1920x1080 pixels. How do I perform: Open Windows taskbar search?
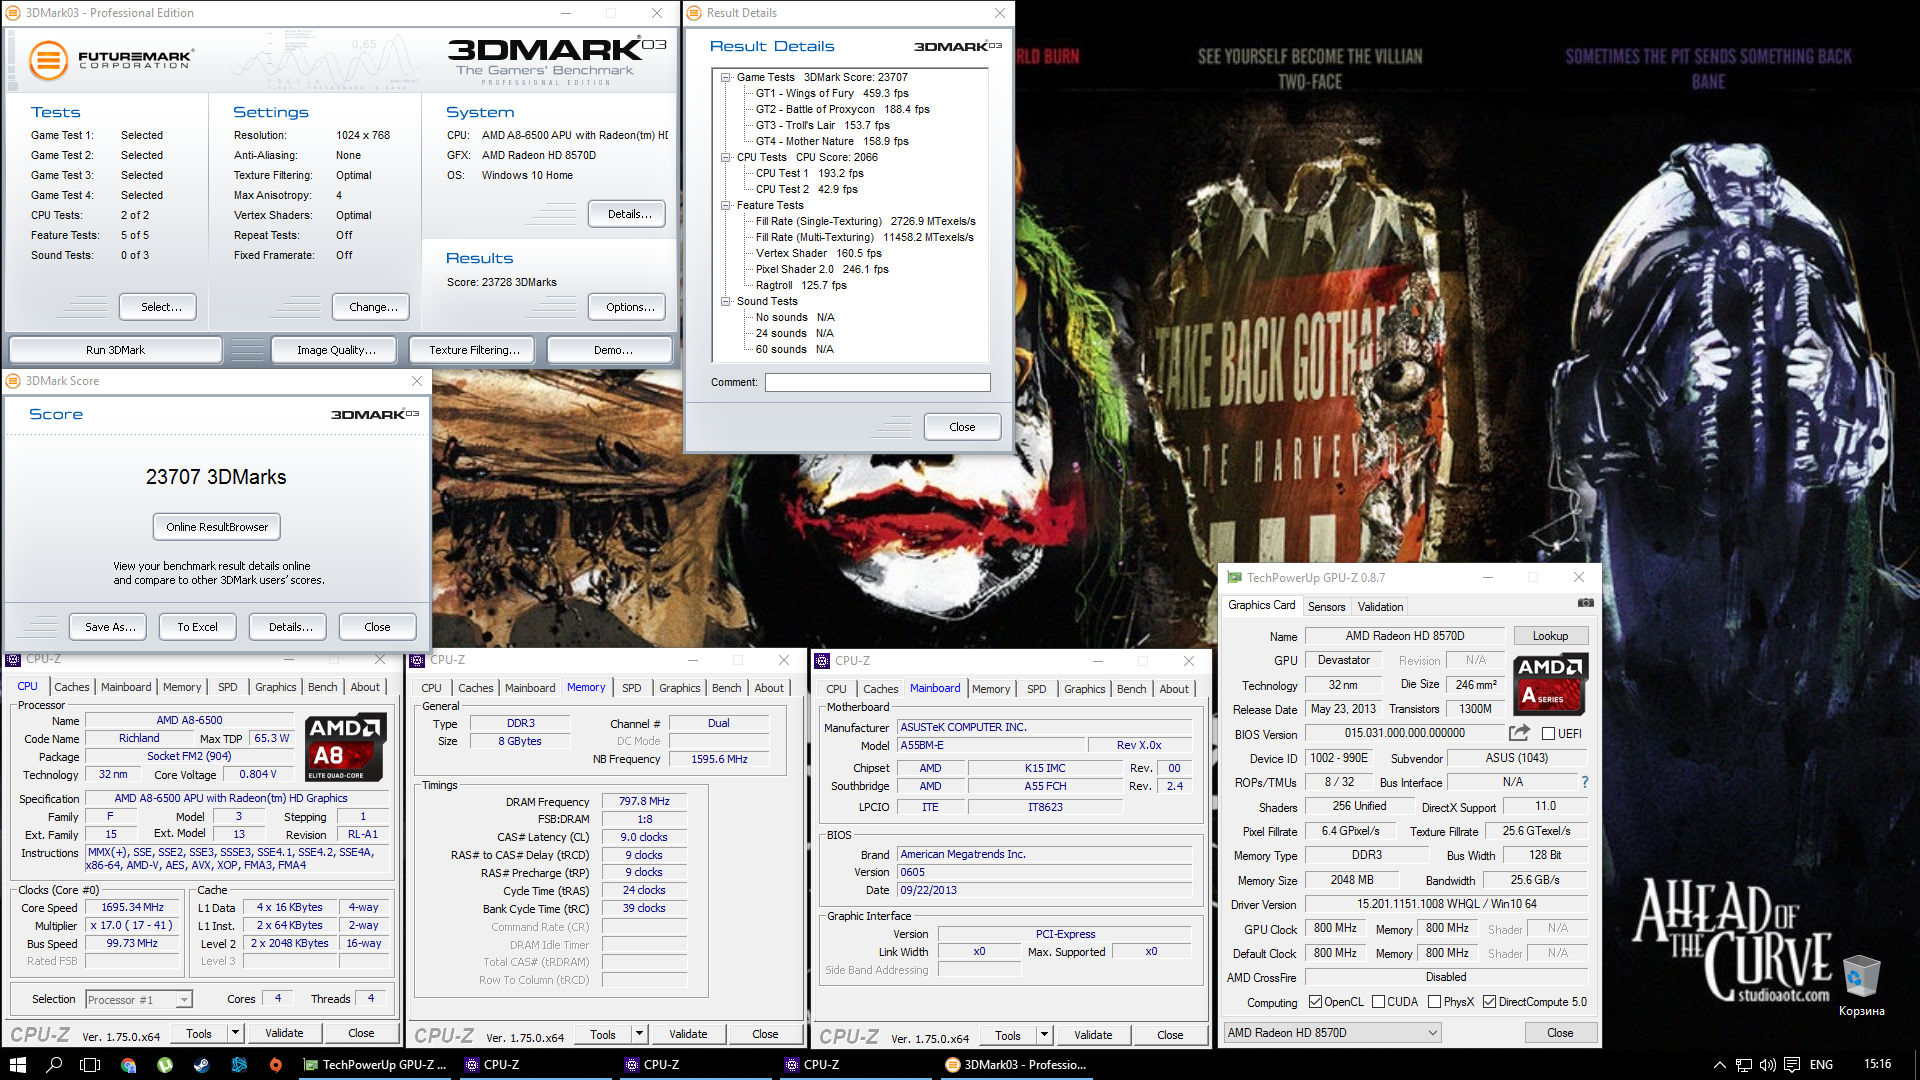[54, 1065]
